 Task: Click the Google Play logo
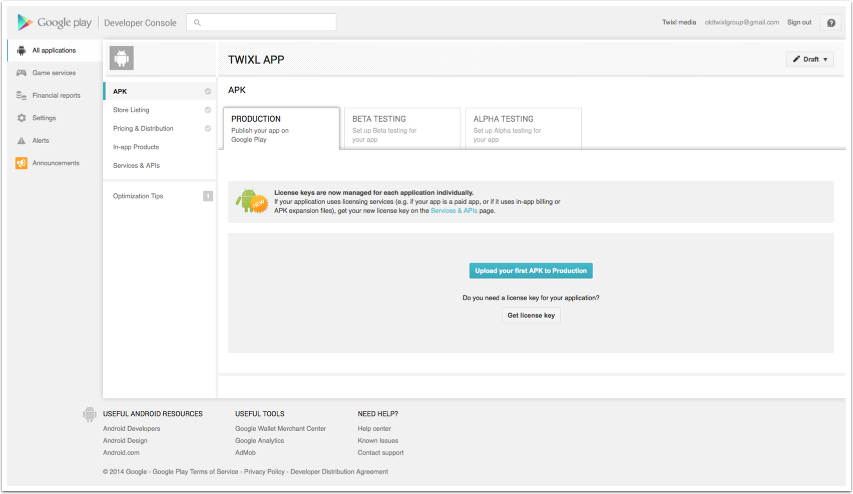54,22
